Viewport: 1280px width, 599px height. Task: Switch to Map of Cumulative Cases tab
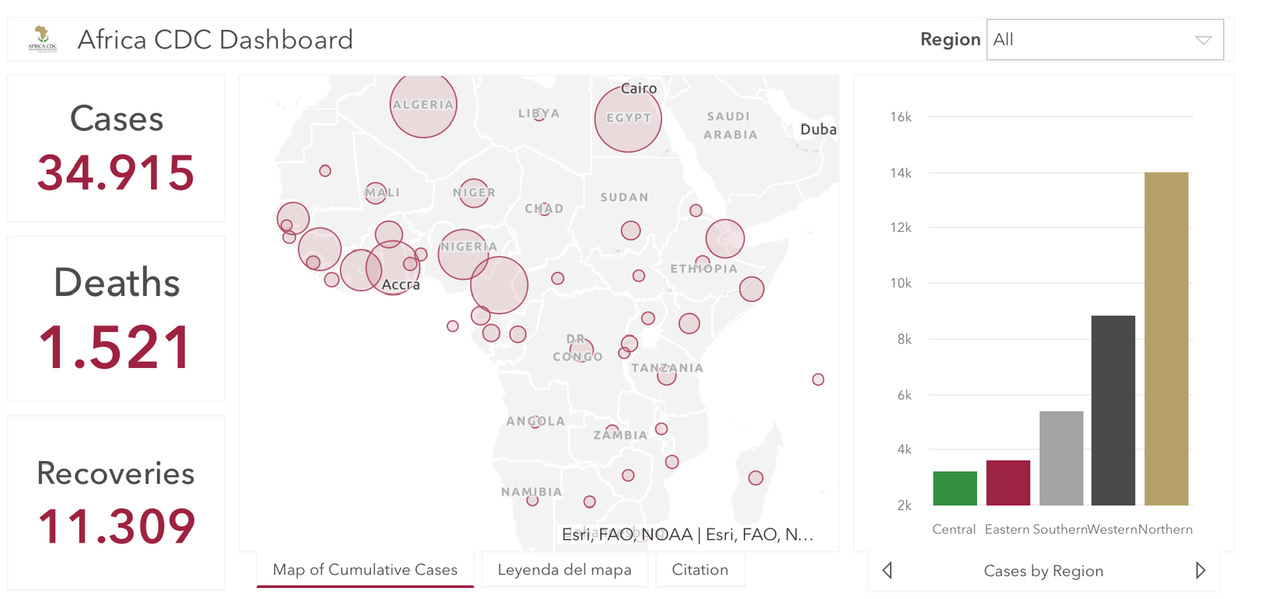pos(365,570)
